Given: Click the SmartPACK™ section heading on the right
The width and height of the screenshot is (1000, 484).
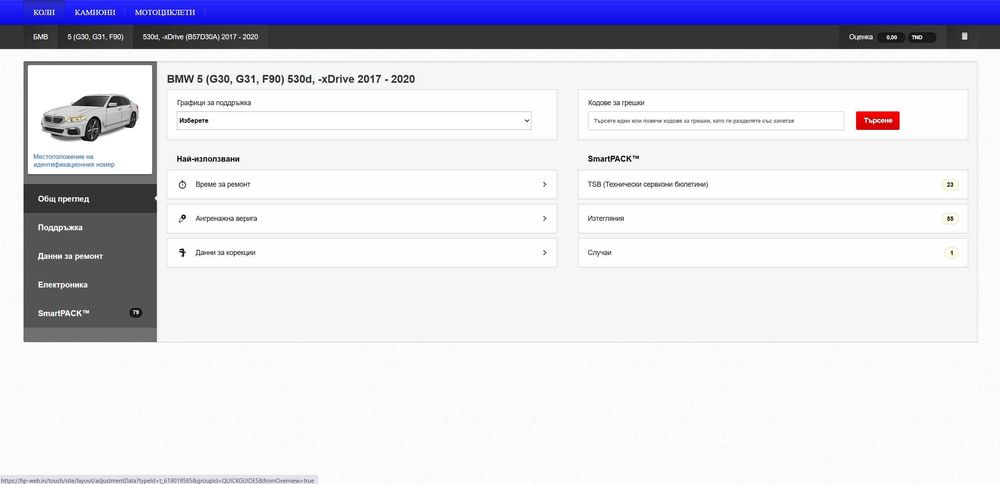Looking at the screenshot, I should click(614, 159).
